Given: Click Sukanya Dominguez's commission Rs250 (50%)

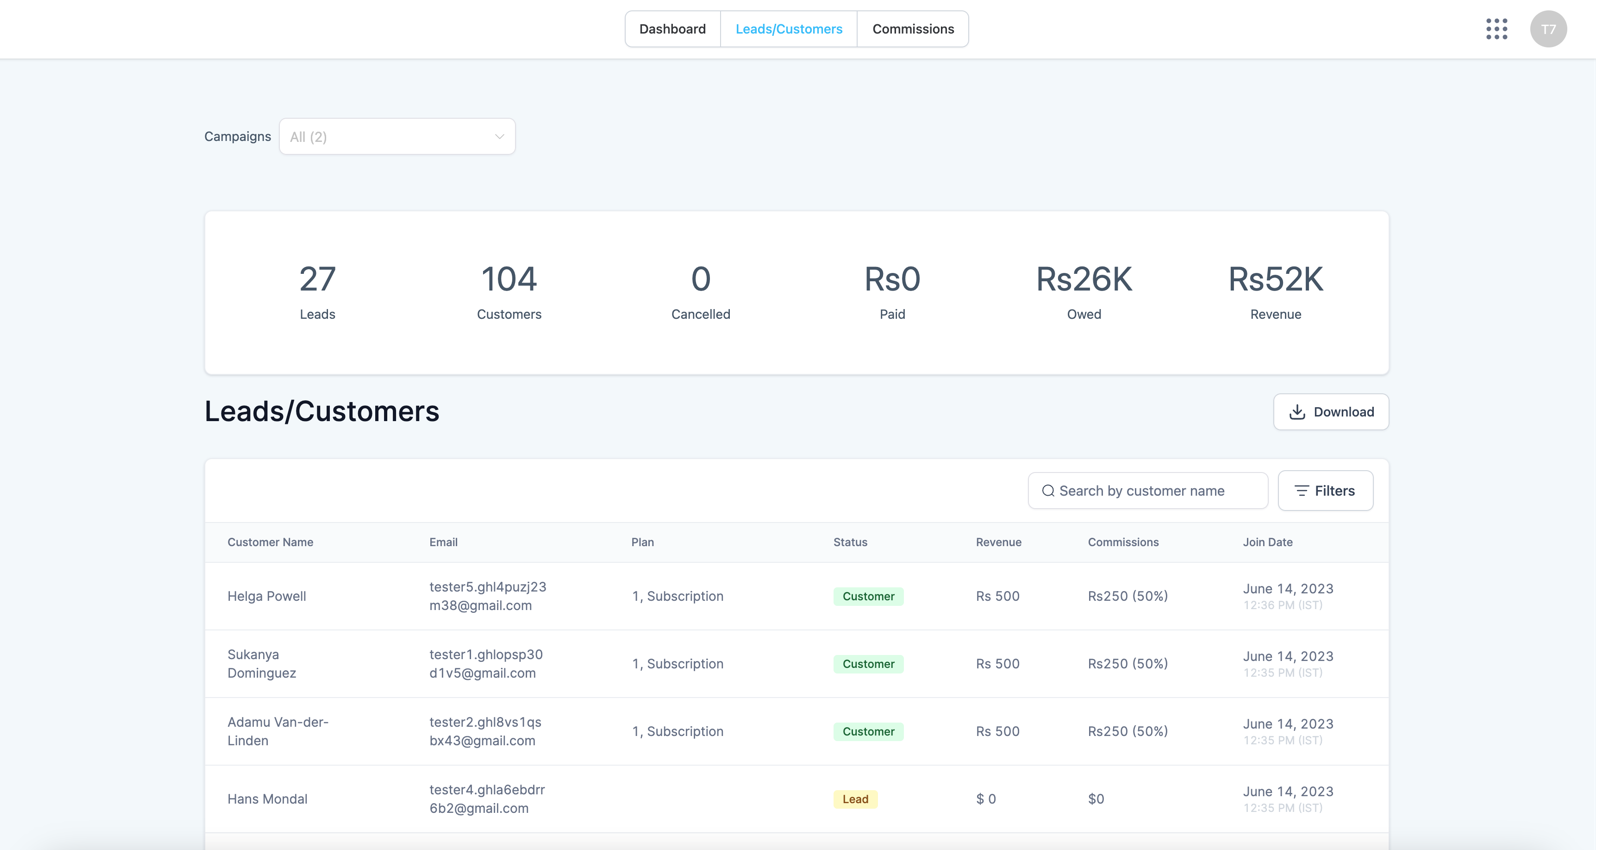Looking at the screenshot, I should (1128, 664).
